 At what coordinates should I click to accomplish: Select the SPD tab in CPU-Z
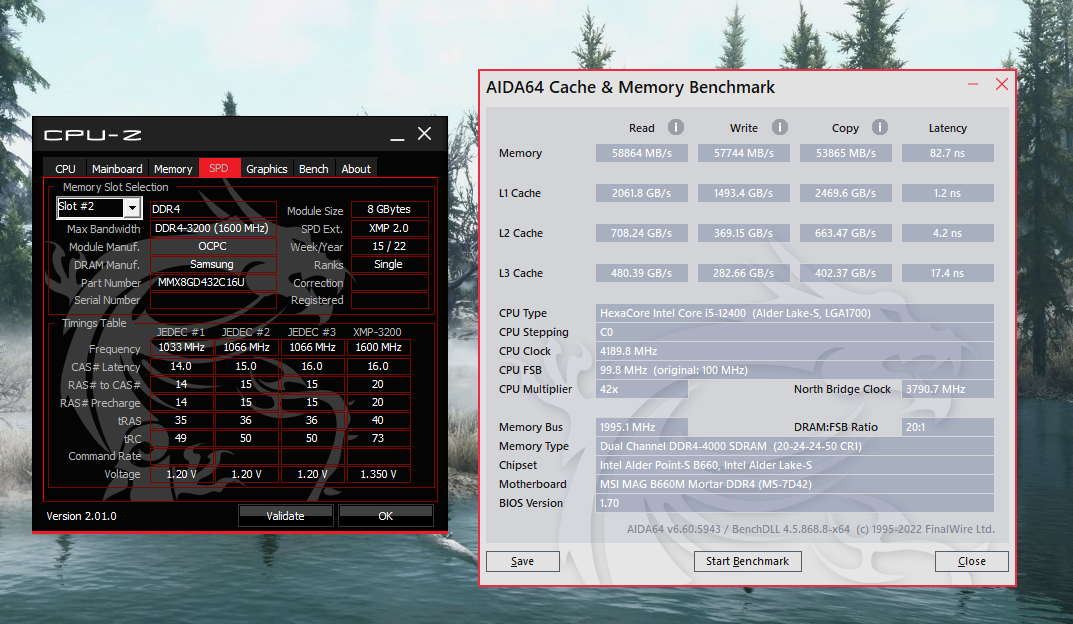point(219,168)
